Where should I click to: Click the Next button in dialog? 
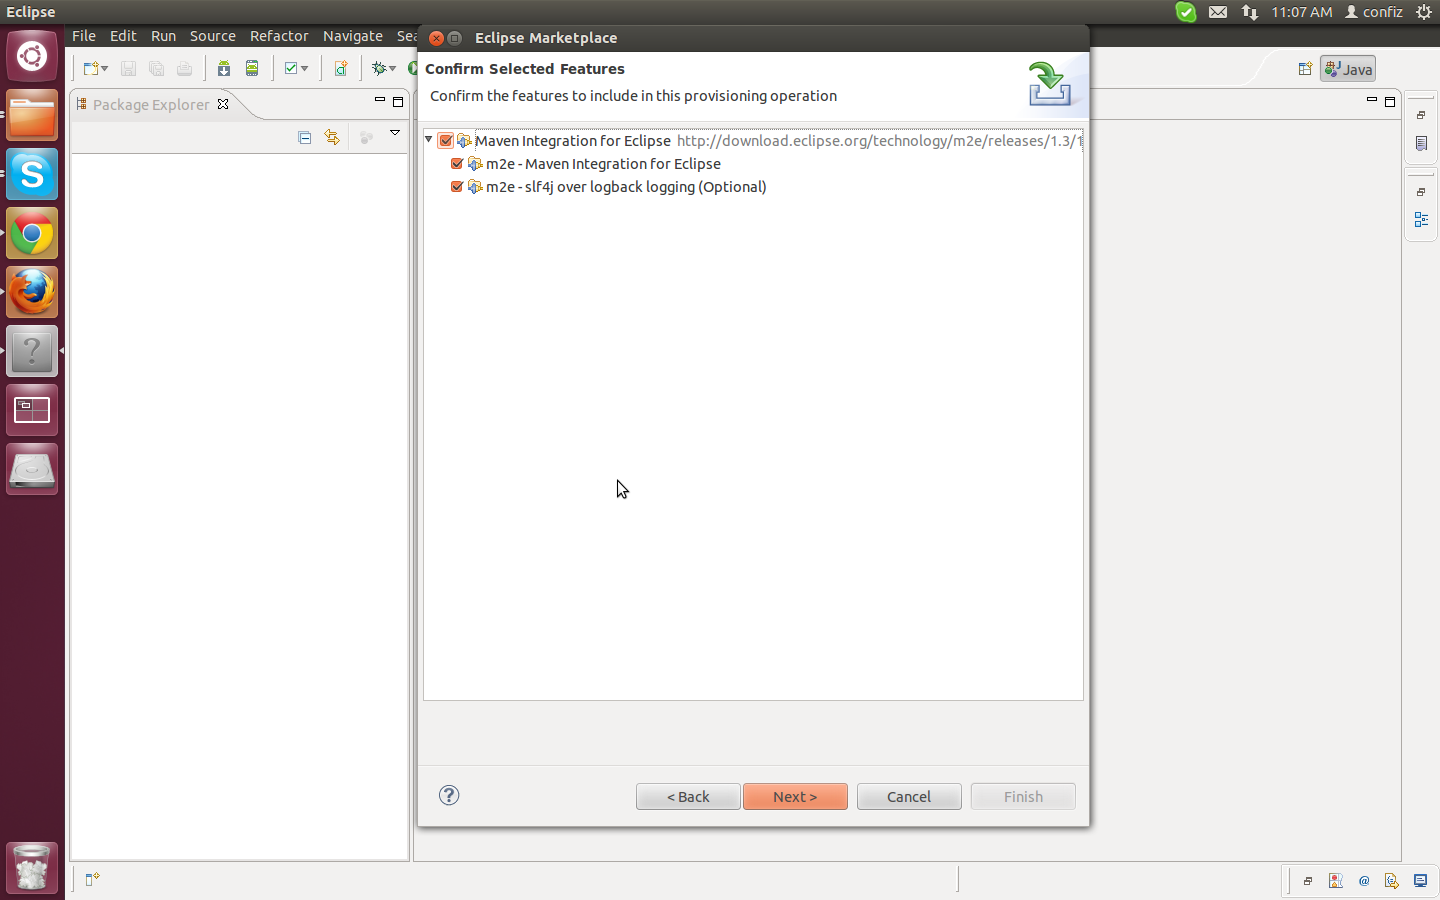click(795, 796)
